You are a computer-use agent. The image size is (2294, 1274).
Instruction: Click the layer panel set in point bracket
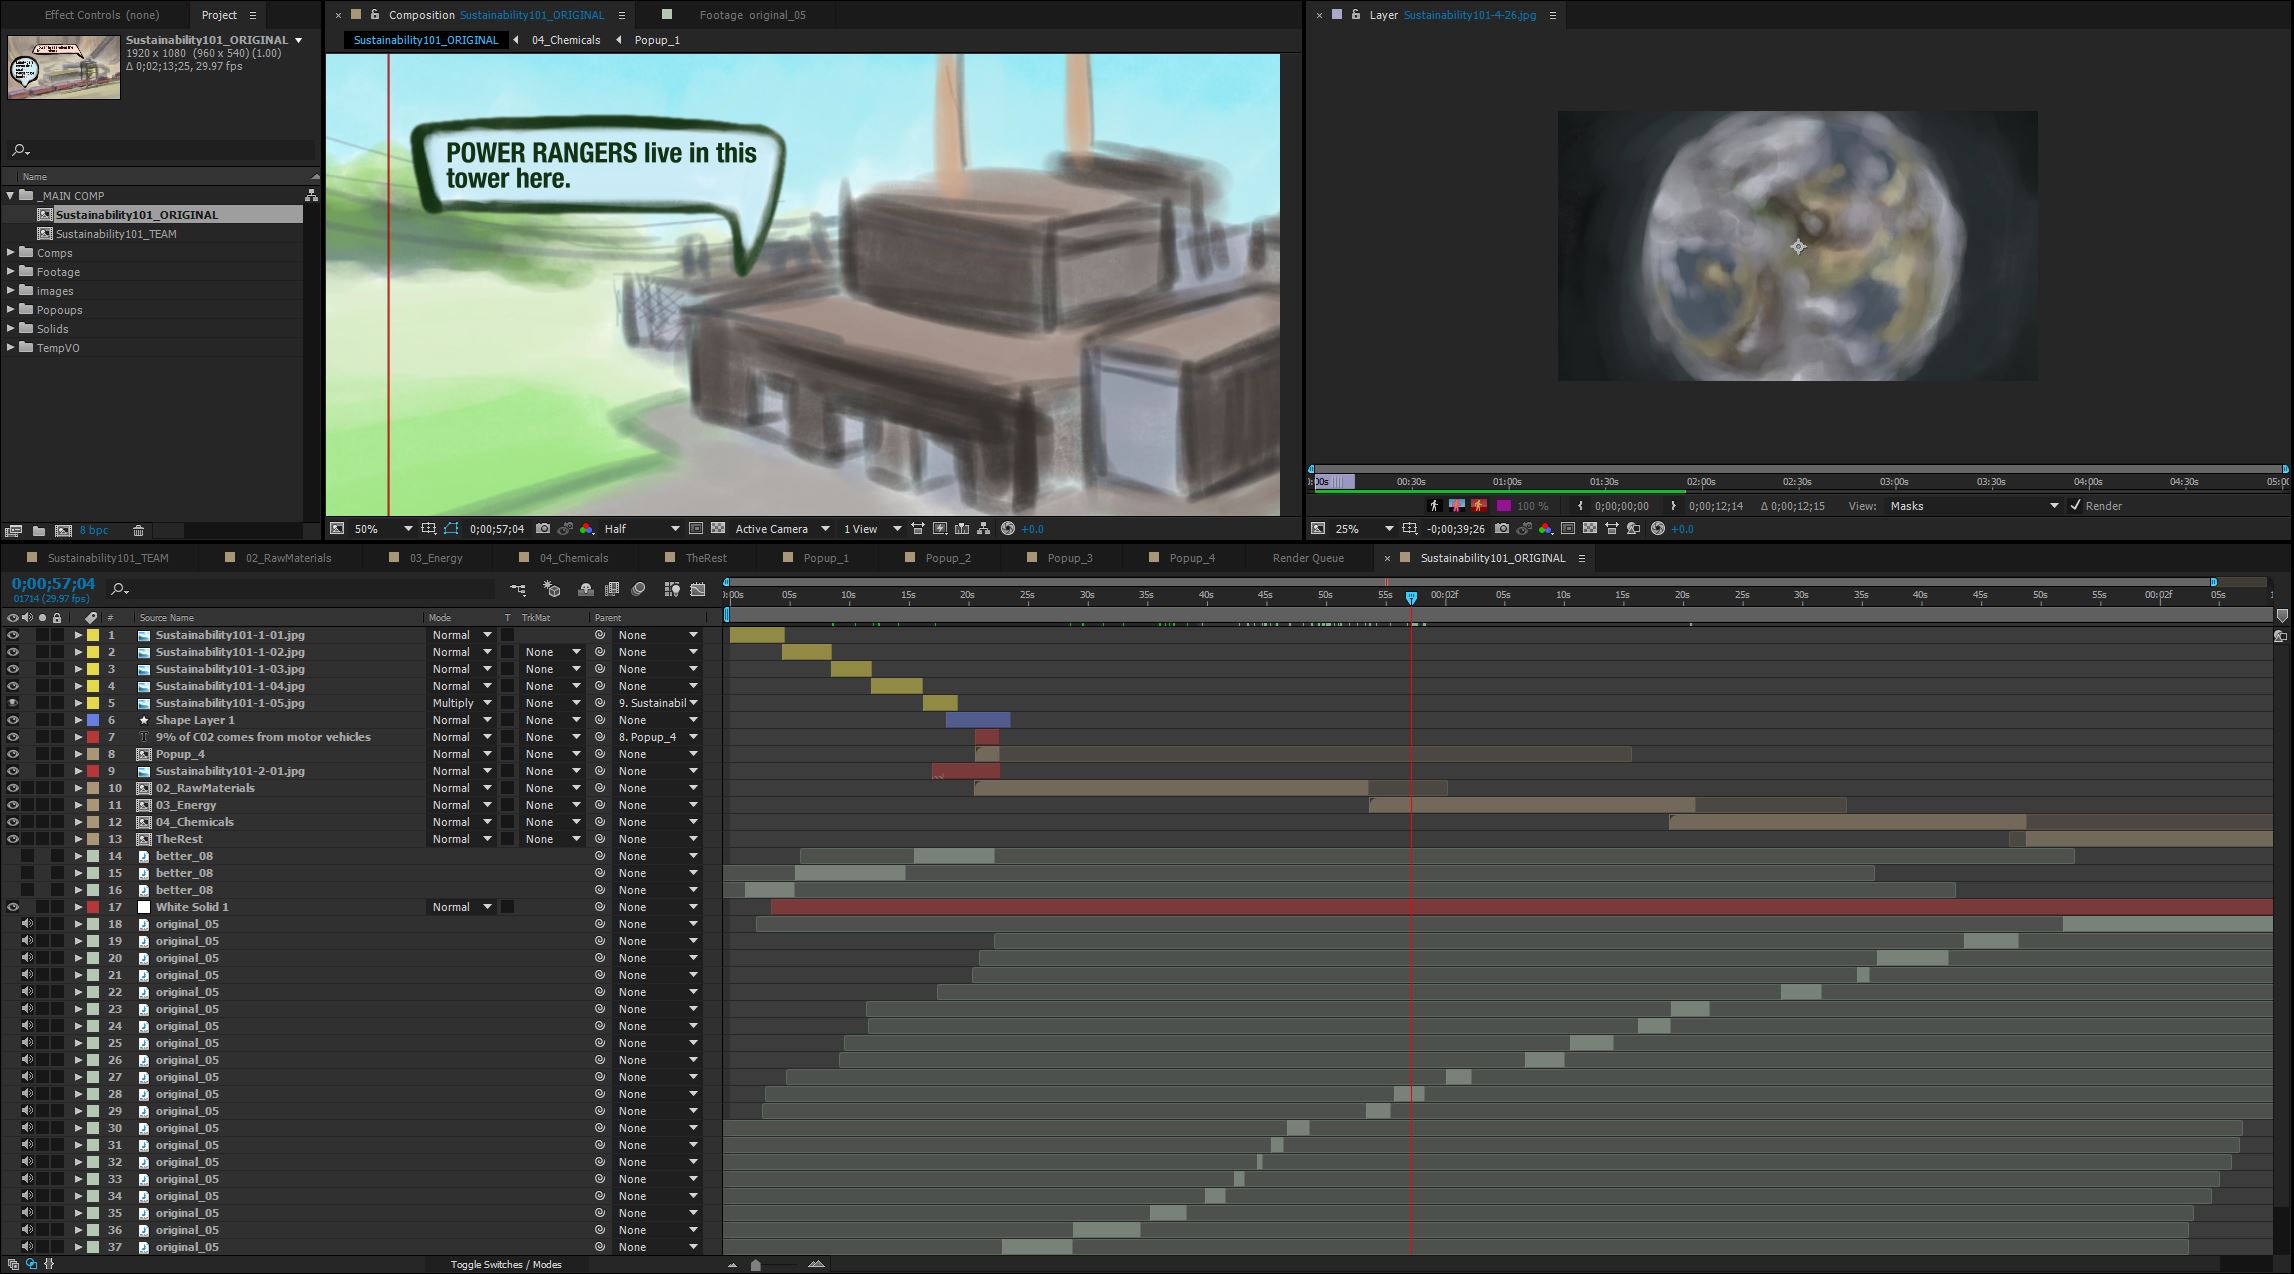pyautogui.click(x=1580, y=506)
